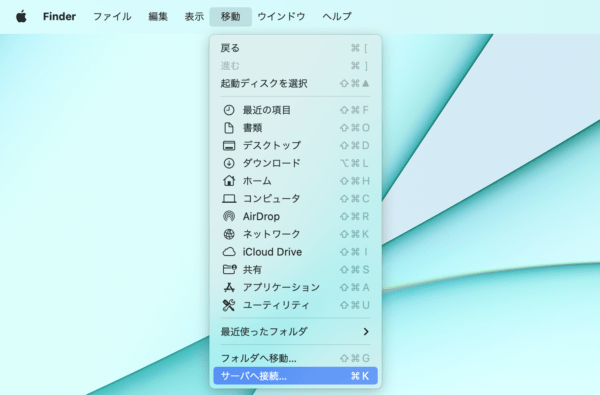Click the download arrow icon beside ダウンロード
The height and width of the screenshot is (395, 600).
(229, 163)
